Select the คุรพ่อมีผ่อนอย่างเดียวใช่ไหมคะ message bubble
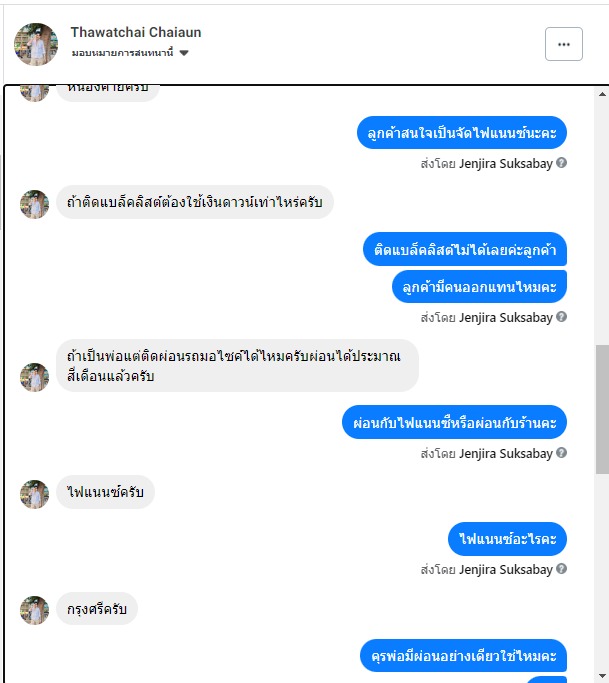Viewport: 609px width, 683px height. point(464,656)
